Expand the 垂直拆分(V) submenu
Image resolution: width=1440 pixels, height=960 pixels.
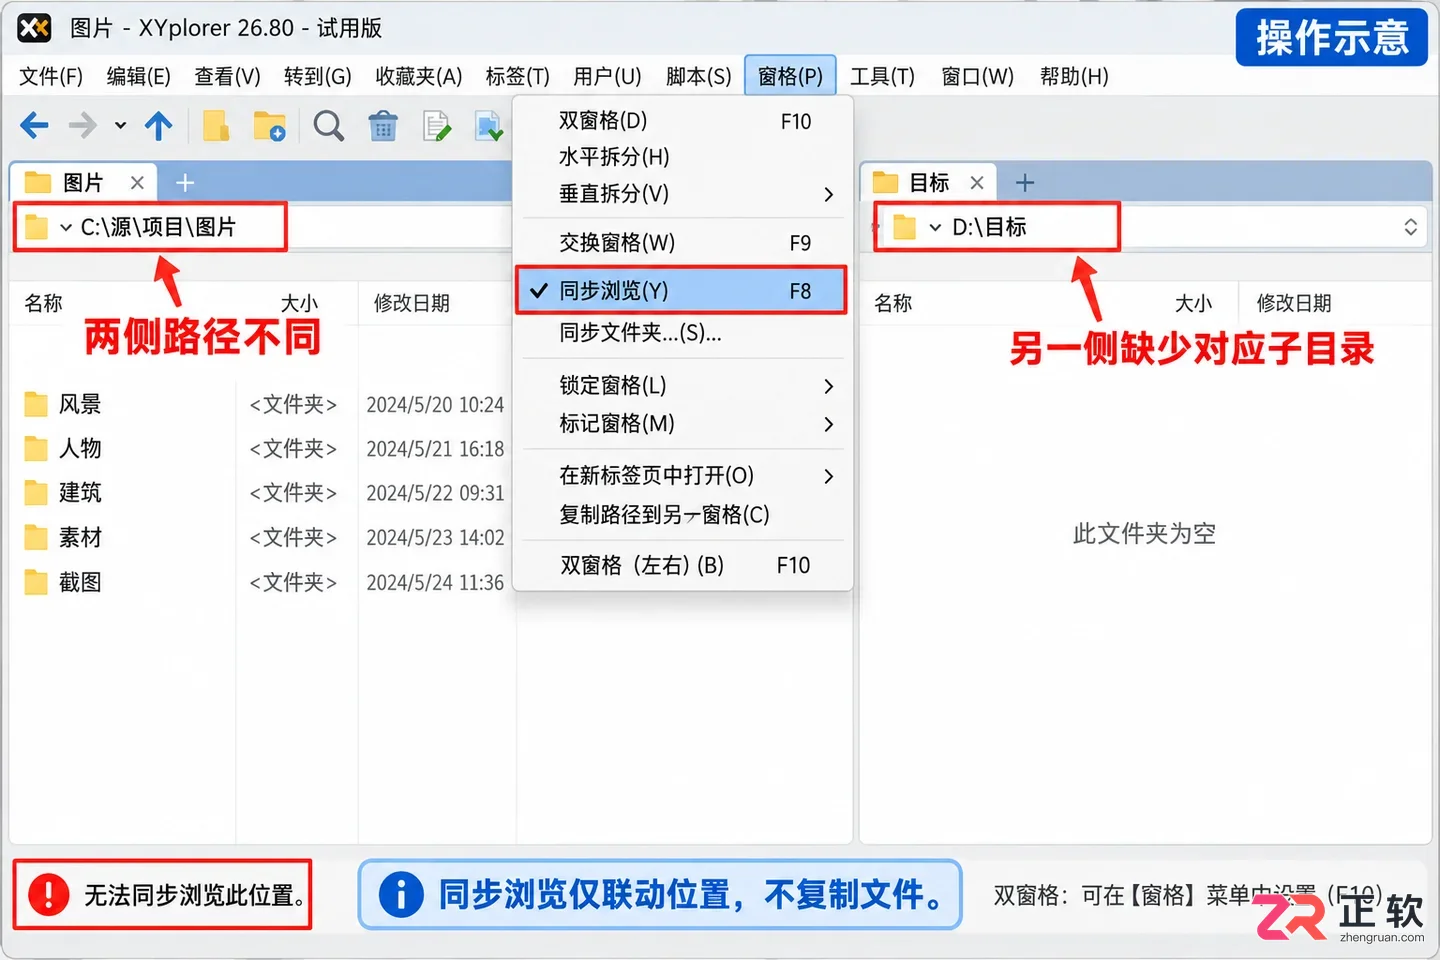point(828,194)
